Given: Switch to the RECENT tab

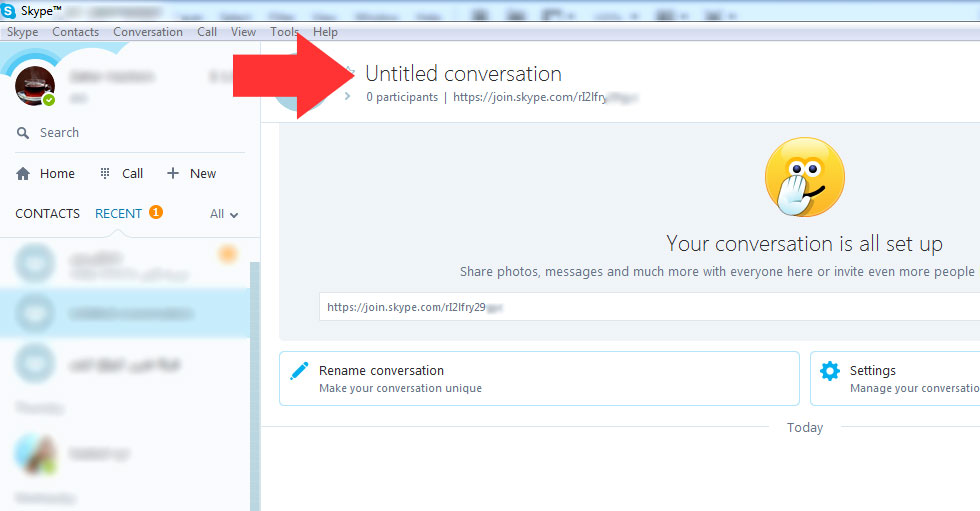Looking at the screenshot, I should (118, 214).
